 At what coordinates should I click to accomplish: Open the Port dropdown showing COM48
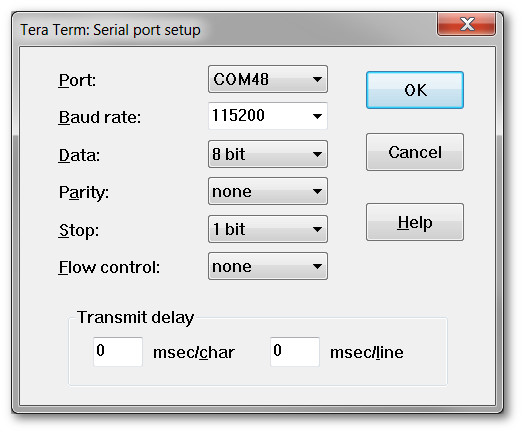pos(268,79)
